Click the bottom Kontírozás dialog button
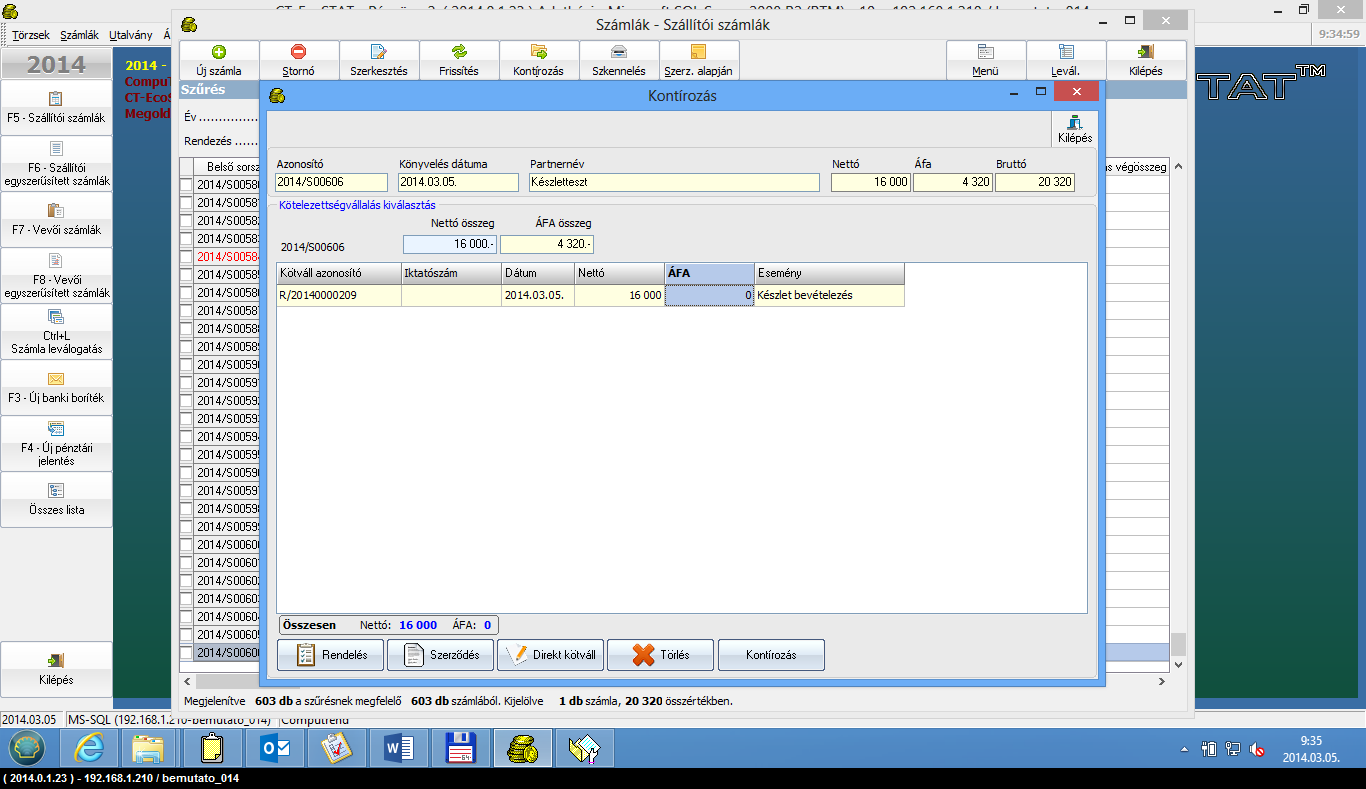Viewport: 1366px width, 789px height. [771, 655]
